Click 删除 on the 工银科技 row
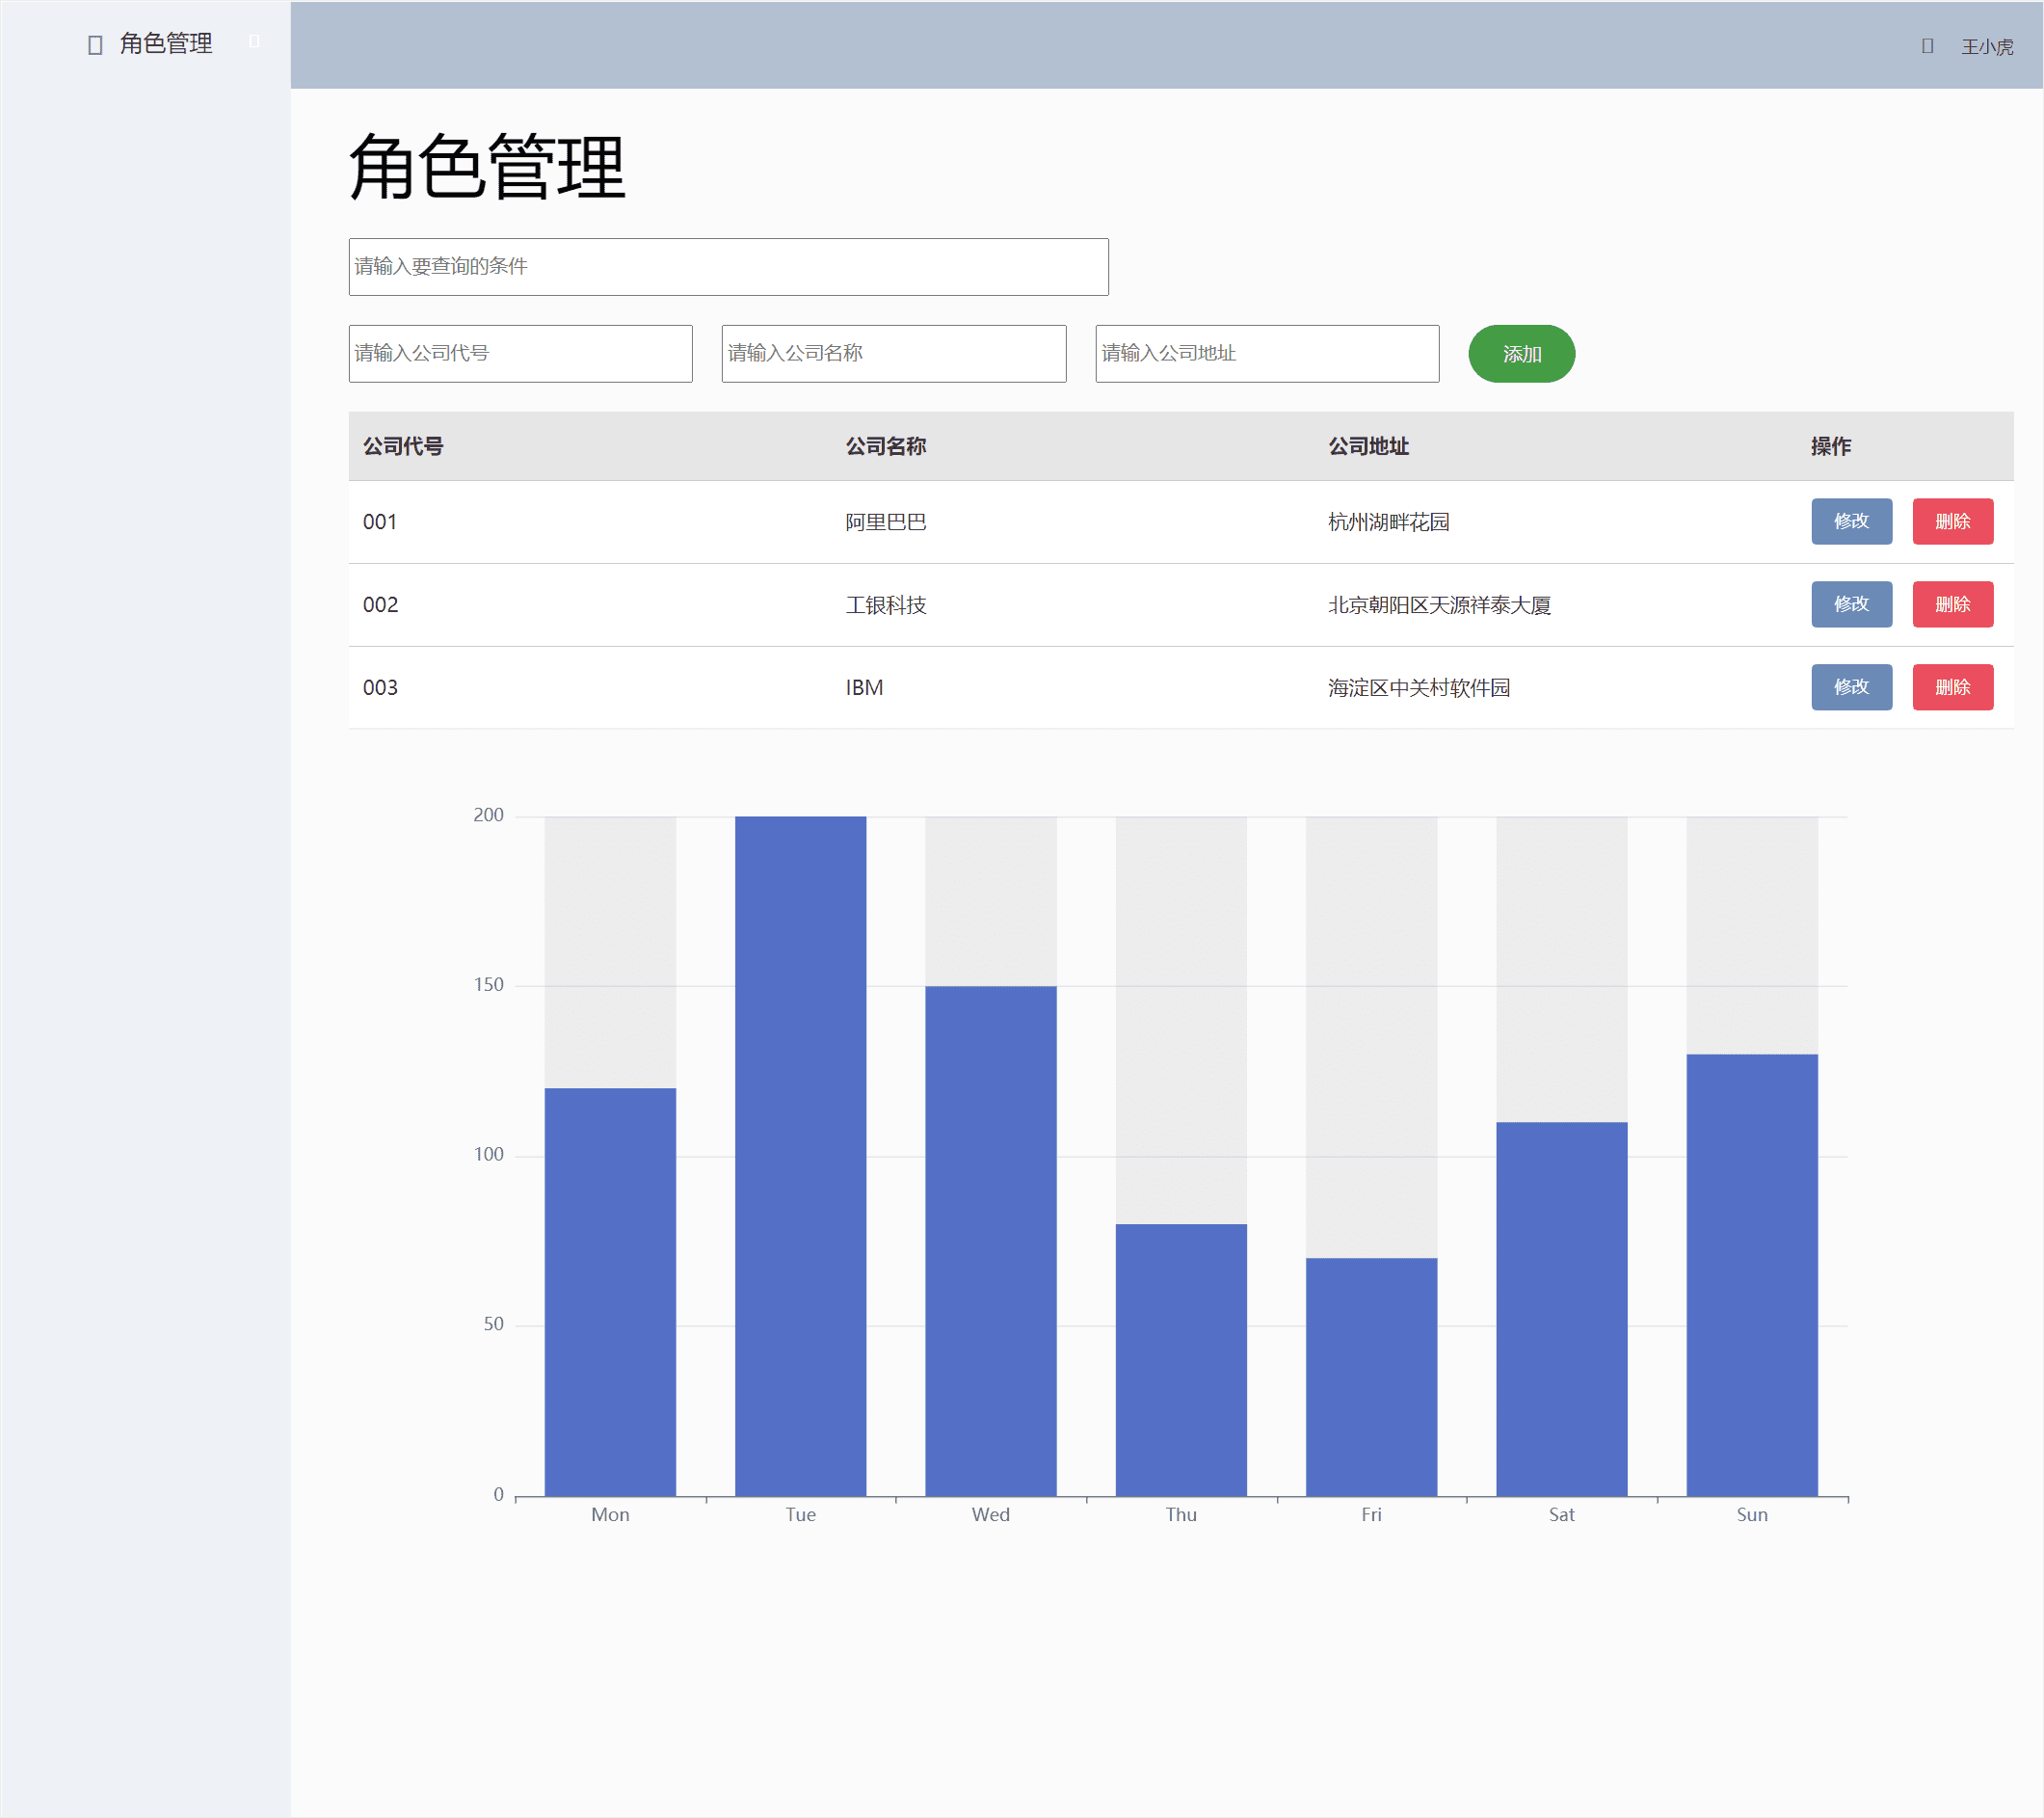Image resolution: width=2044 pixels, height=1818 pixels. click(1952, 604)
